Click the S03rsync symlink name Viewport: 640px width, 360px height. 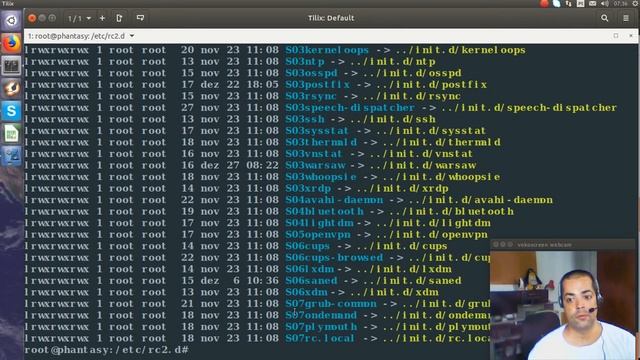(x=311, y=96)
